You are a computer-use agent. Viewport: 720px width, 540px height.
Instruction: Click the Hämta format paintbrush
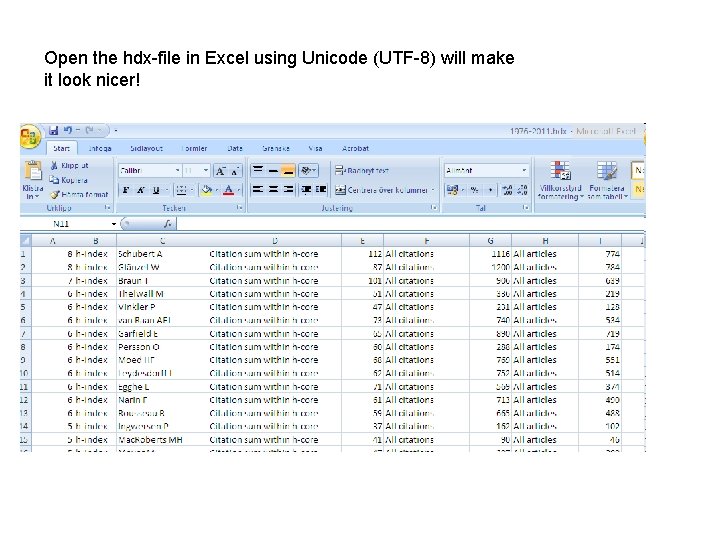(55, 194)
